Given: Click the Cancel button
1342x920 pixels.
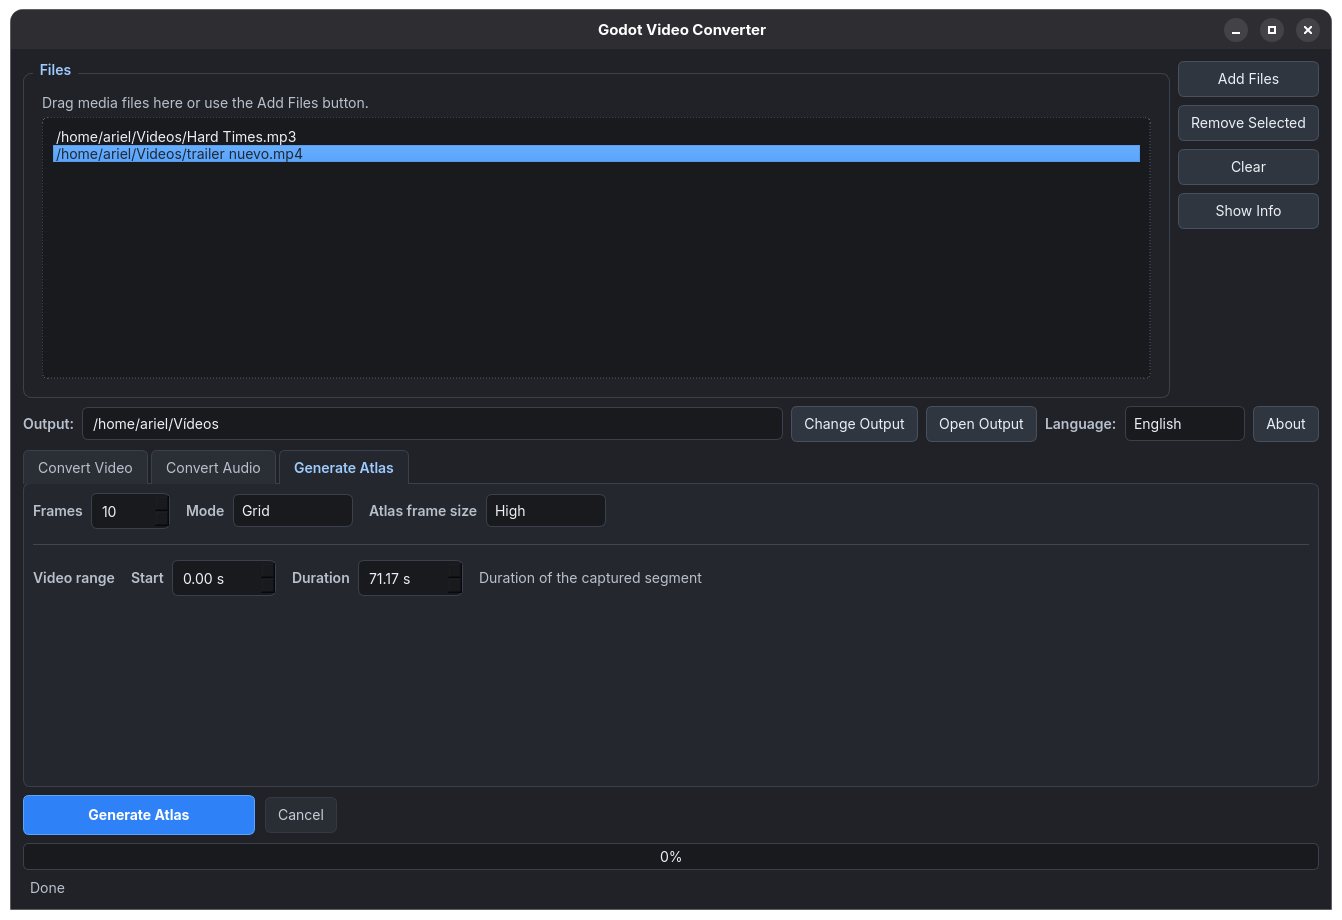Looking at the screenshot, I should coord(301,815).
